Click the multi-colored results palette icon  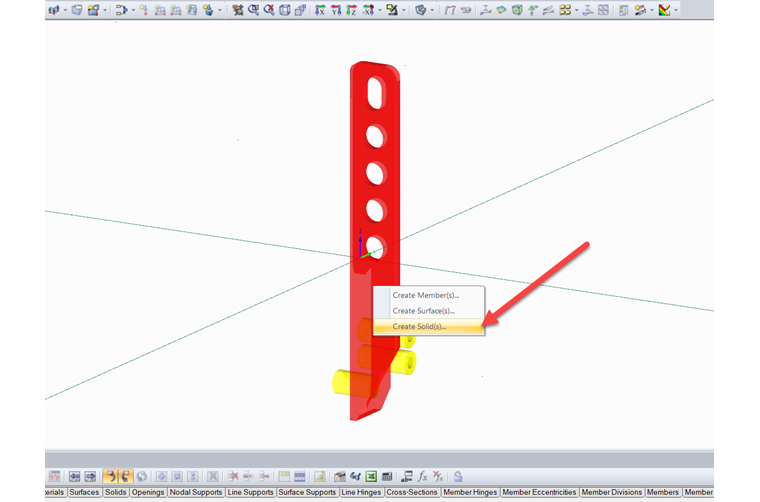click(665, 10)
